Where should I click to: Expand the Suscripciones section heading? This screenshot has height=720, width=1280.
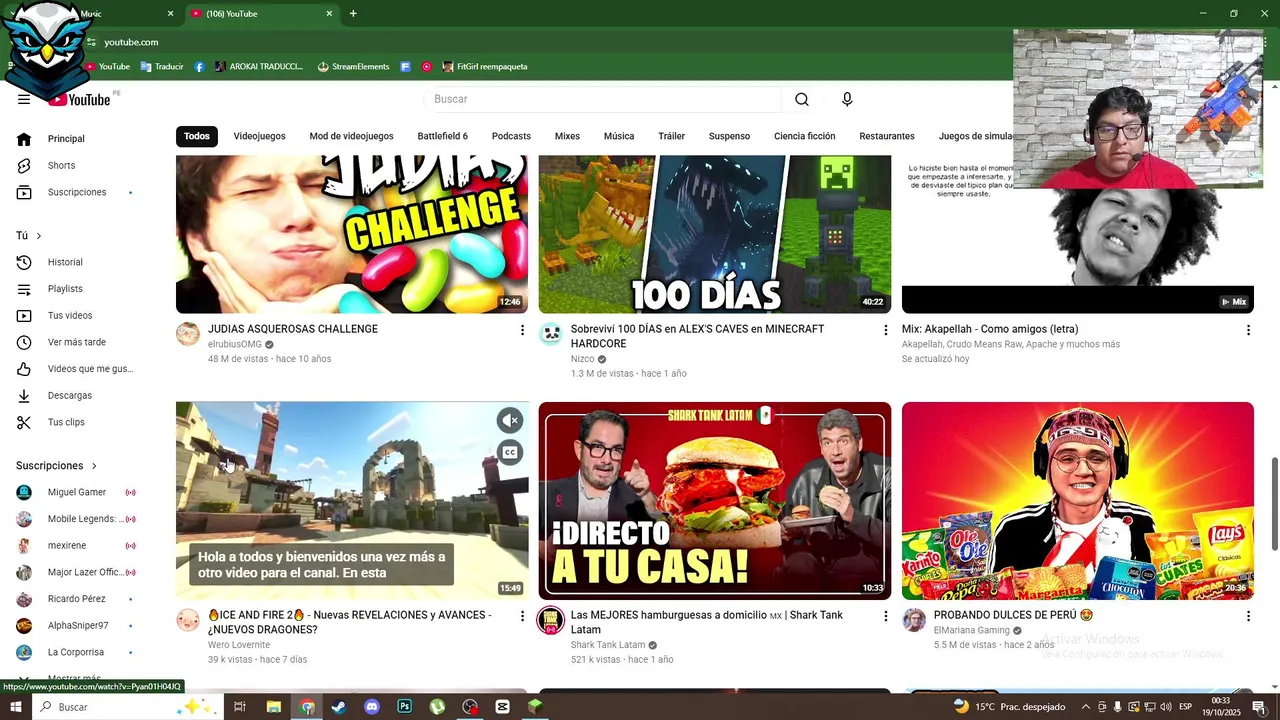tap(57, 466)
